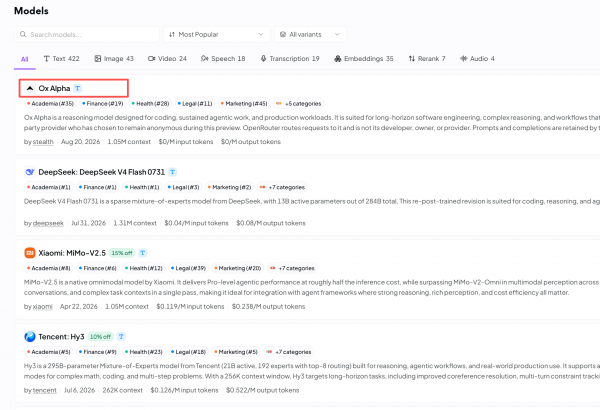600x410 pixels.
Task: Click Legal (#11) tag on Ox Alpha
Action: coord(194,104)
